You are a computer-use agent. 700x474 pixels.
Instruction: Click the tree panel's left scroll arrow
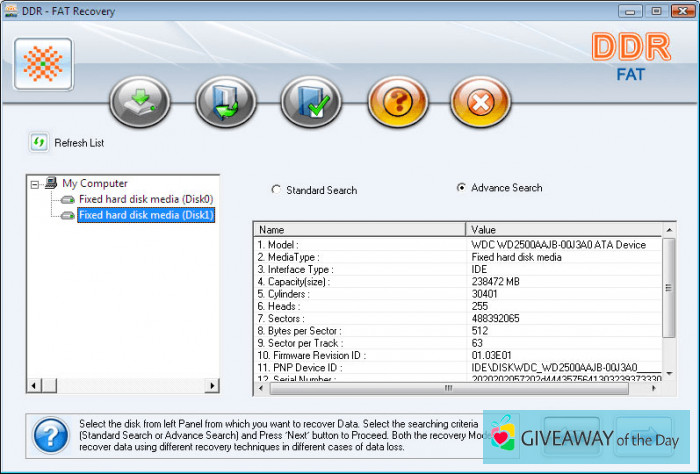[34, 386]
